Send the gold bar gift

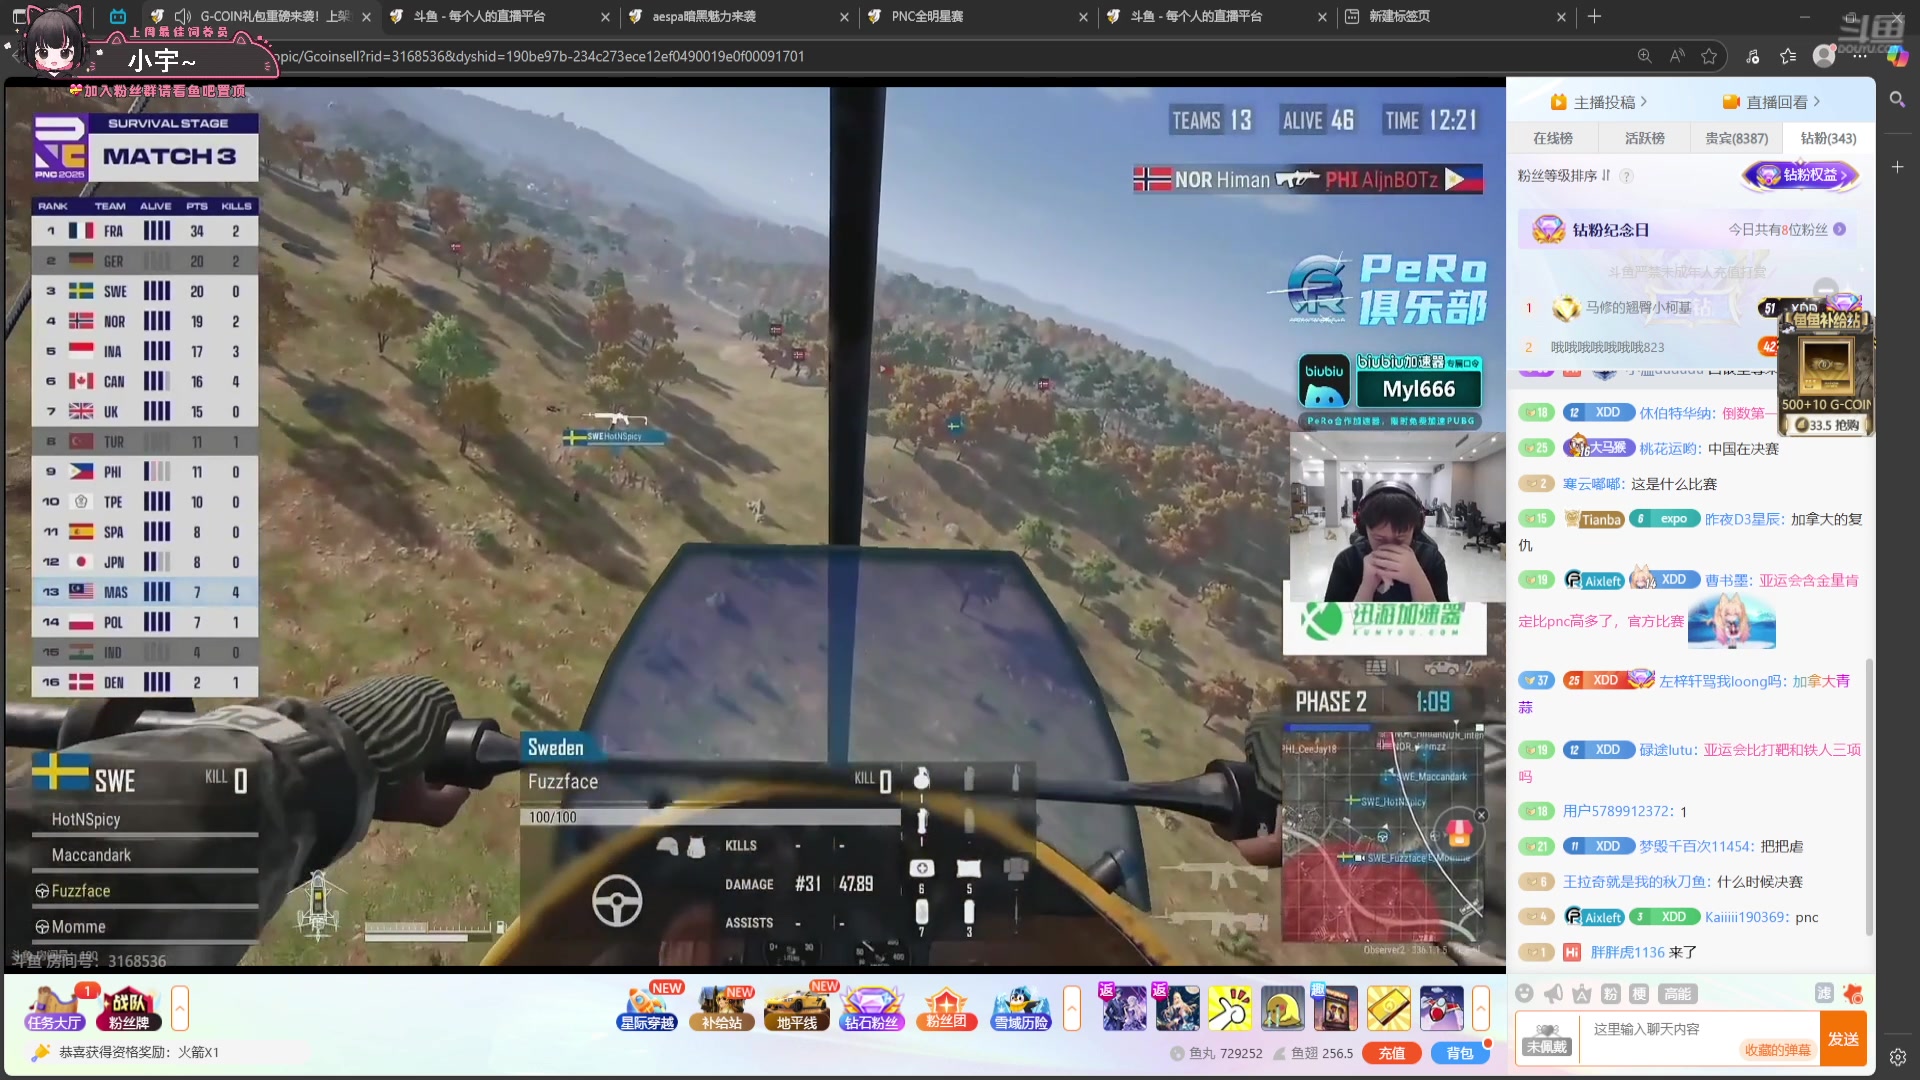tap(1388, 1008)
